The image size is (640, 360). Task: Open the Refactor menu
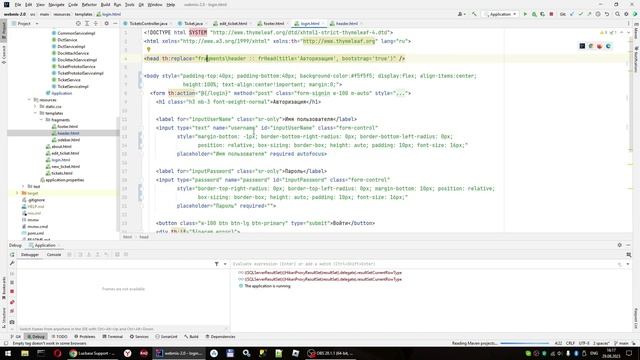[x=89, y=5]
